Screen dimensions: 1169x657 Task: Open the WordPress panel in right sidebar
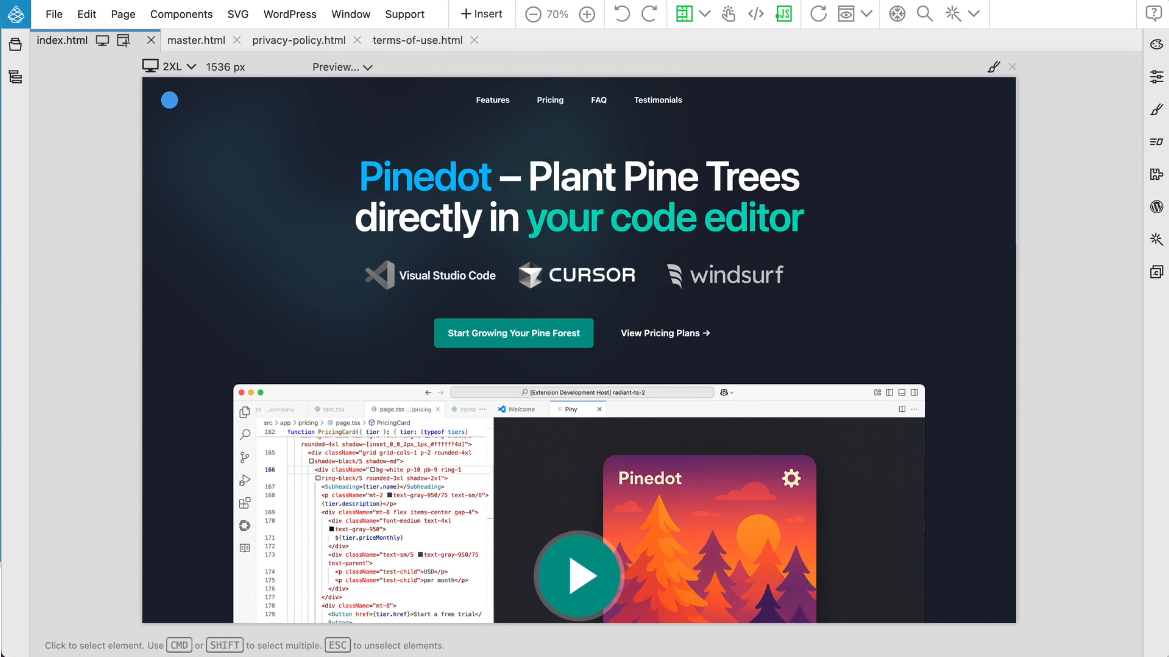point(1157,207)
